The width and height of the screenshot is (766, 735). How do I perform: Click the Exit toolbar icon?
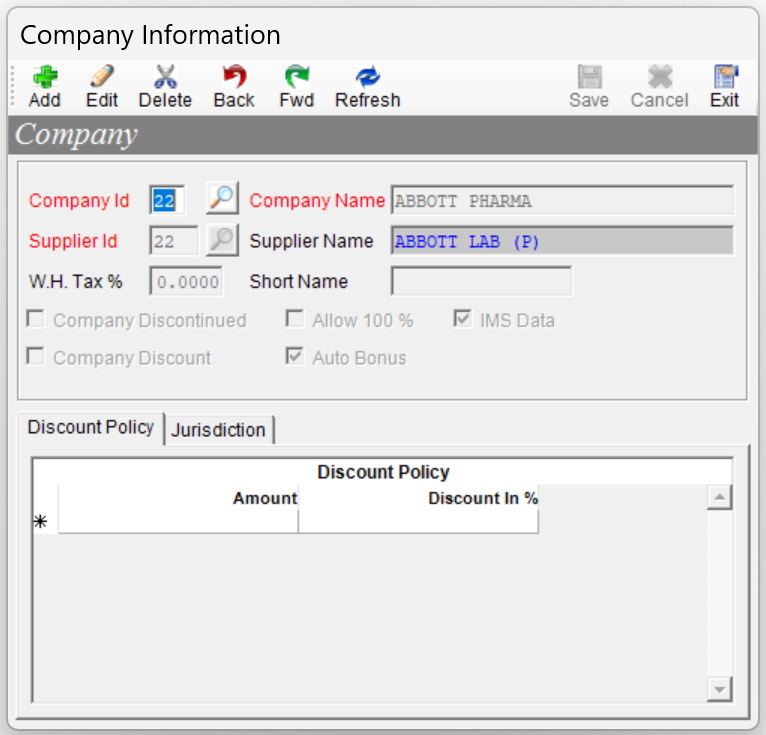tap(725, 76)
